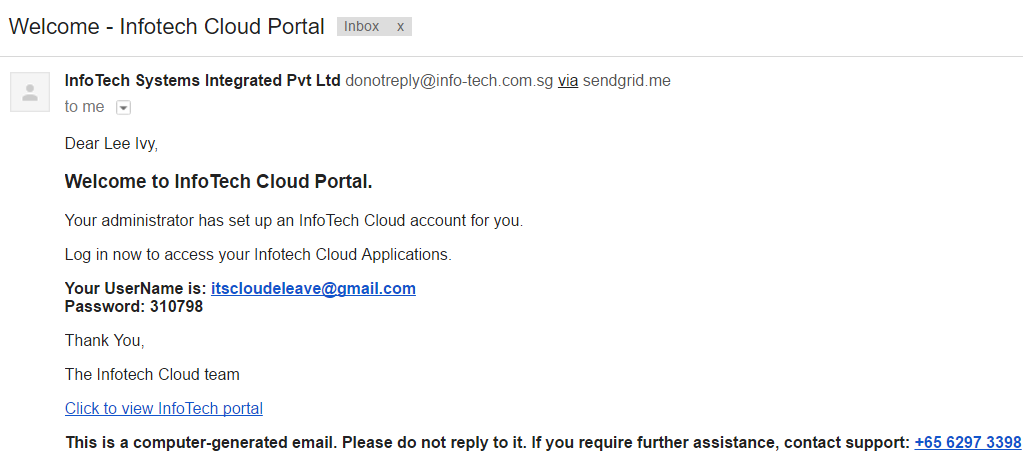Click the 'Your UserName is:' label
This screenshot has height=472, width=1023.
(x=135, y=289)
